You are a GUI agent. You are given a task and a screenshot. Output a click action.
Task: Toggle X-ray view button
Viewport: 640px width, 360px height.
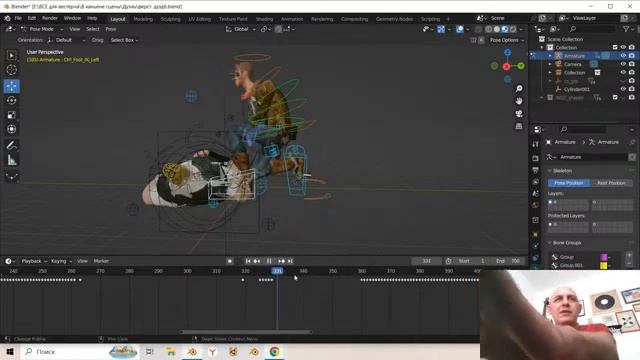478,29
